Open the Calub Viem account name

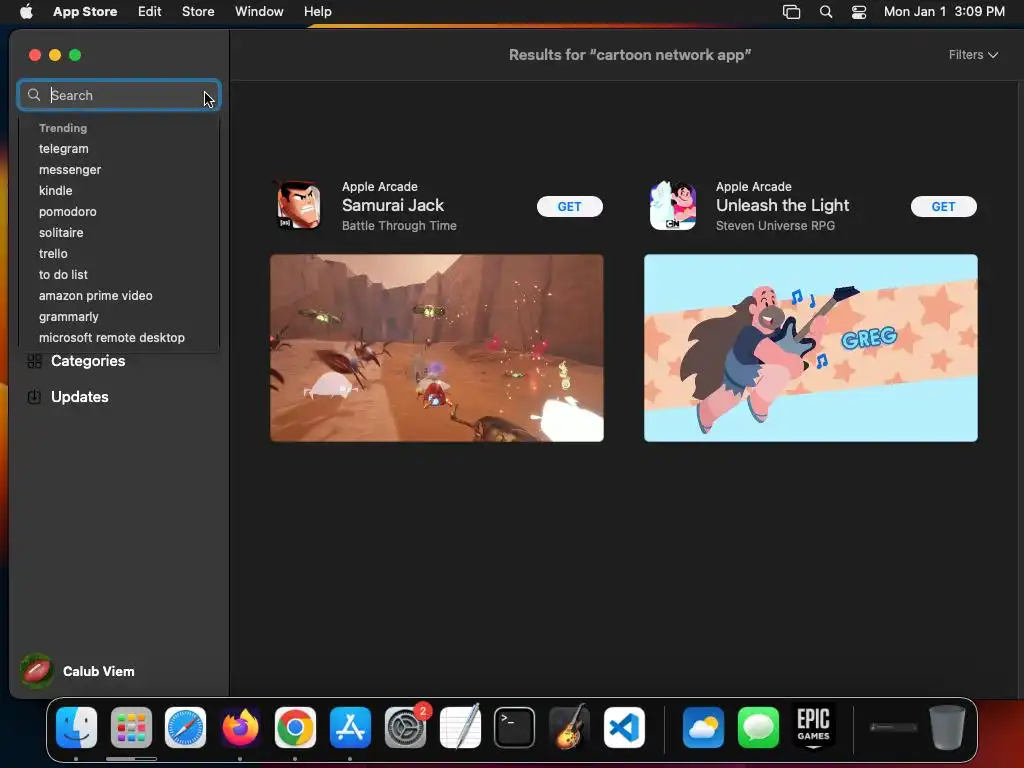coord(99,671)
